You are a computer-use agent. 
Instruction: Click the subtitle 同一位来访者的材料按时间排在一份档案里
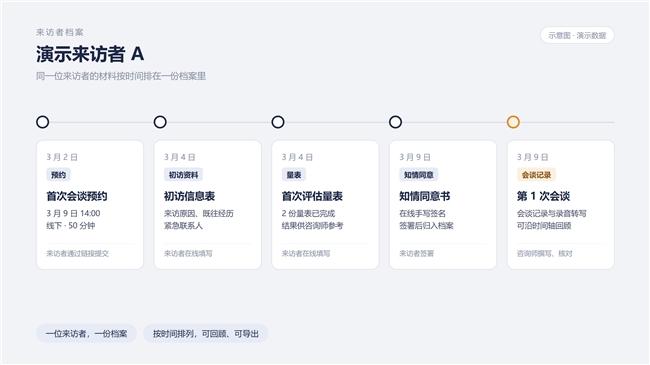121,76
